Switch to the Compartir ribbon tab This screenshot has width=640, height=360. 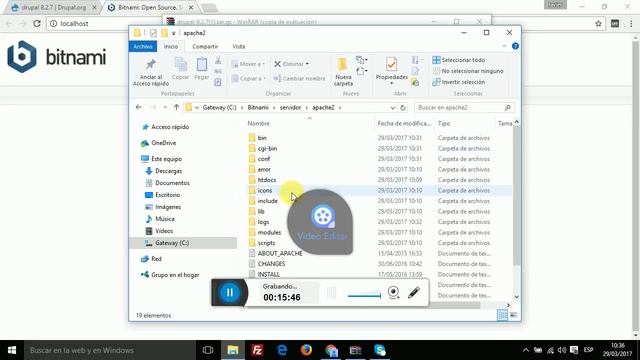pos(205,47)
